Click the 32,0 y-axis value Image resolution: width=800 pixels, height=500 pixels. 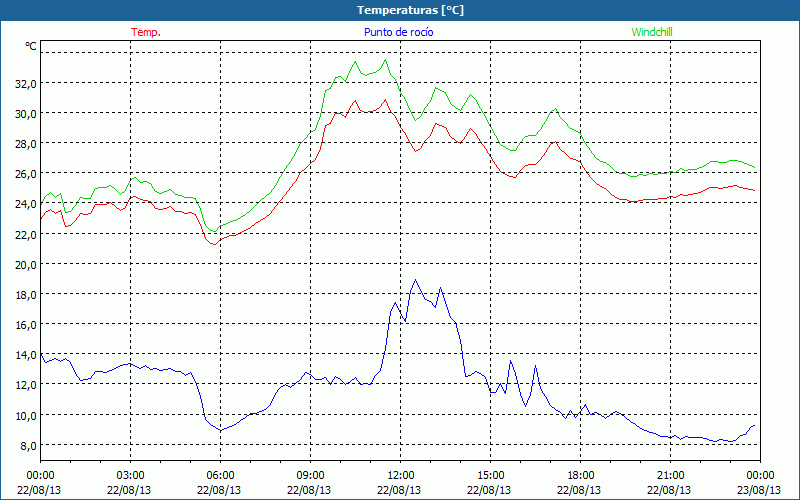click(26, 83)
